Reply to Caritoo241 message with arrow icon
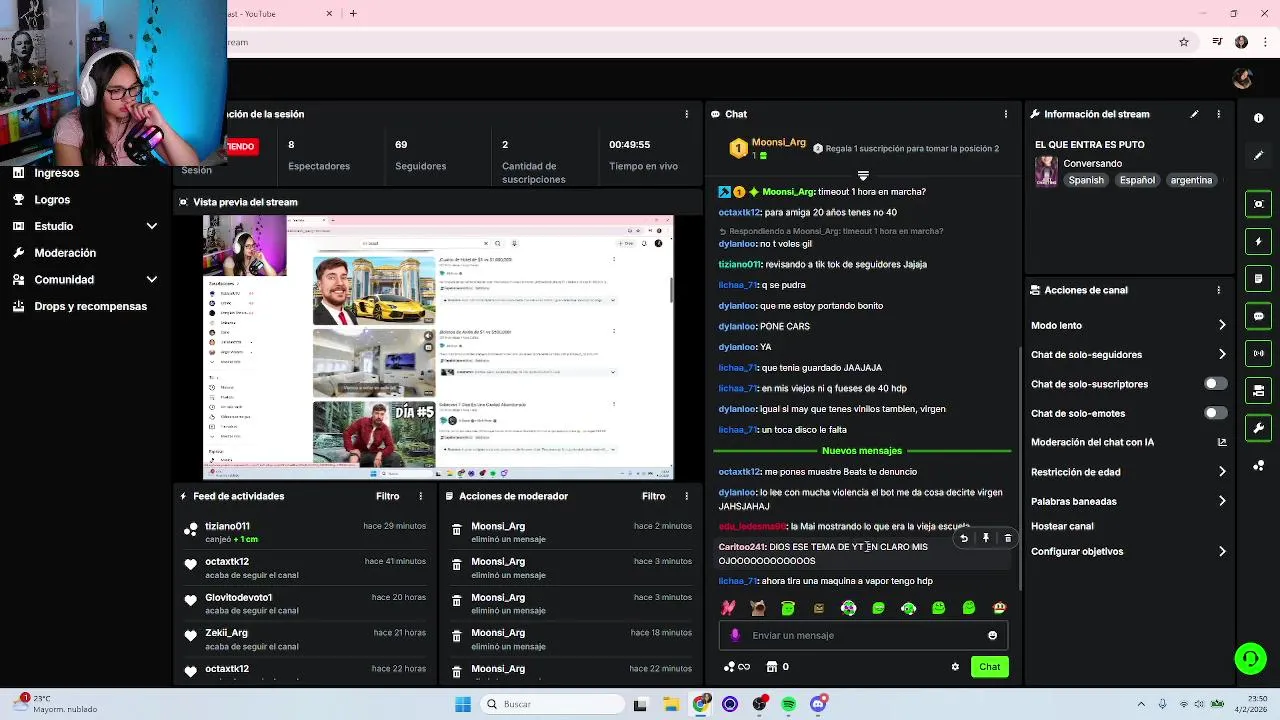1280x720 pixels. coord(964,538)
